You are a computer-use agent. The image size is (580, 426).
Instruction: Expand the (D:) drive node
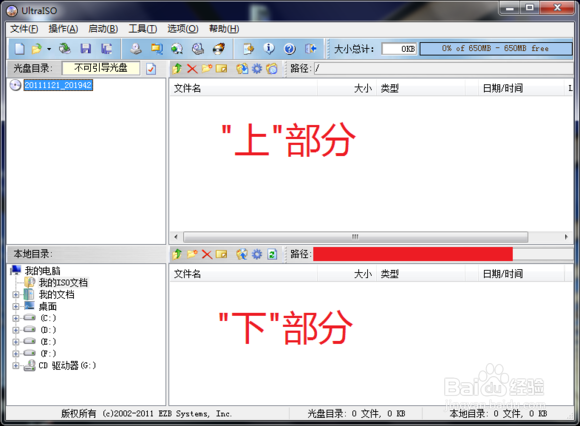[16, 330]
